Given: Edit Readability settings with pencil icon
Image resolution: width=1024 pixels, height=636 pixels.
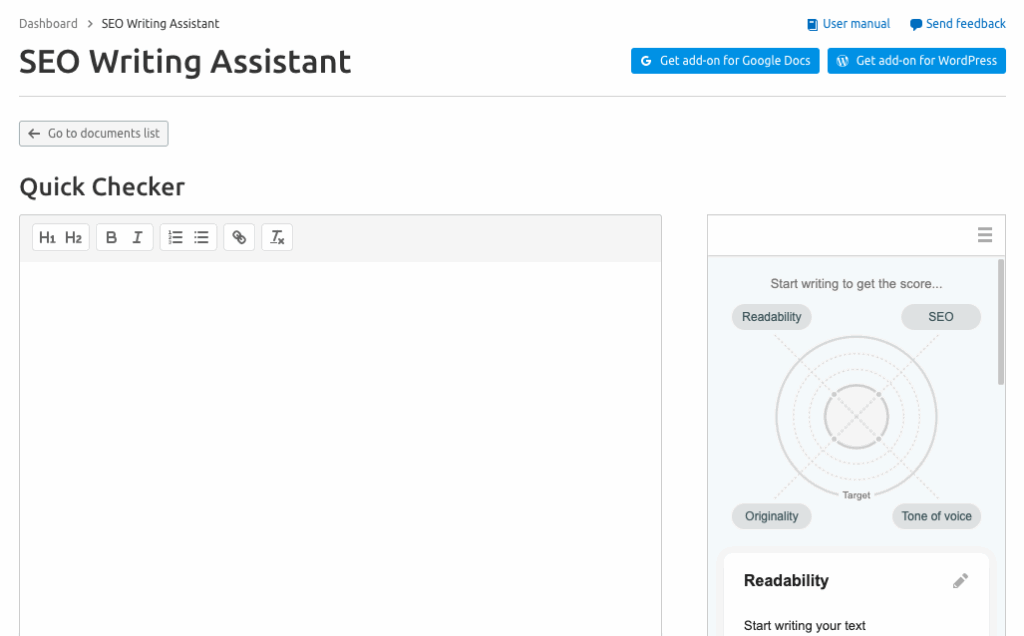Looking at the screenshot, I should 960,581.
